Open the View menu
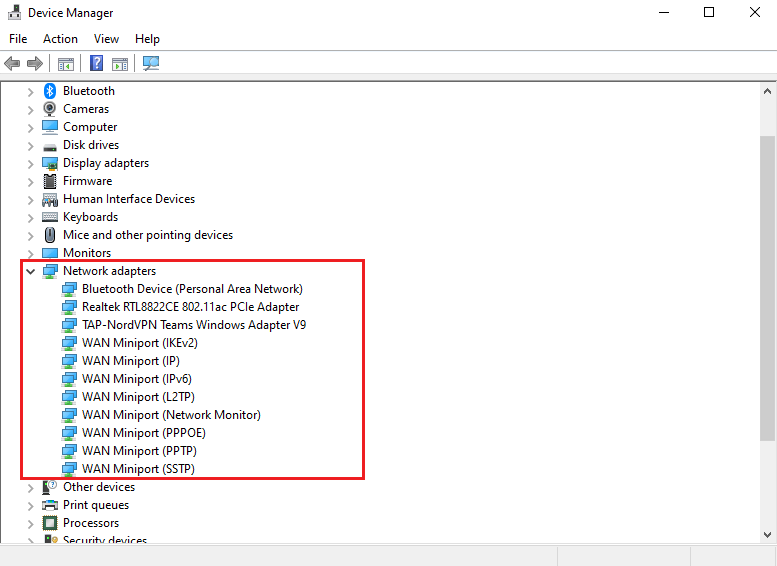Viewport: 777px width, 566px height. coord(107,39)
